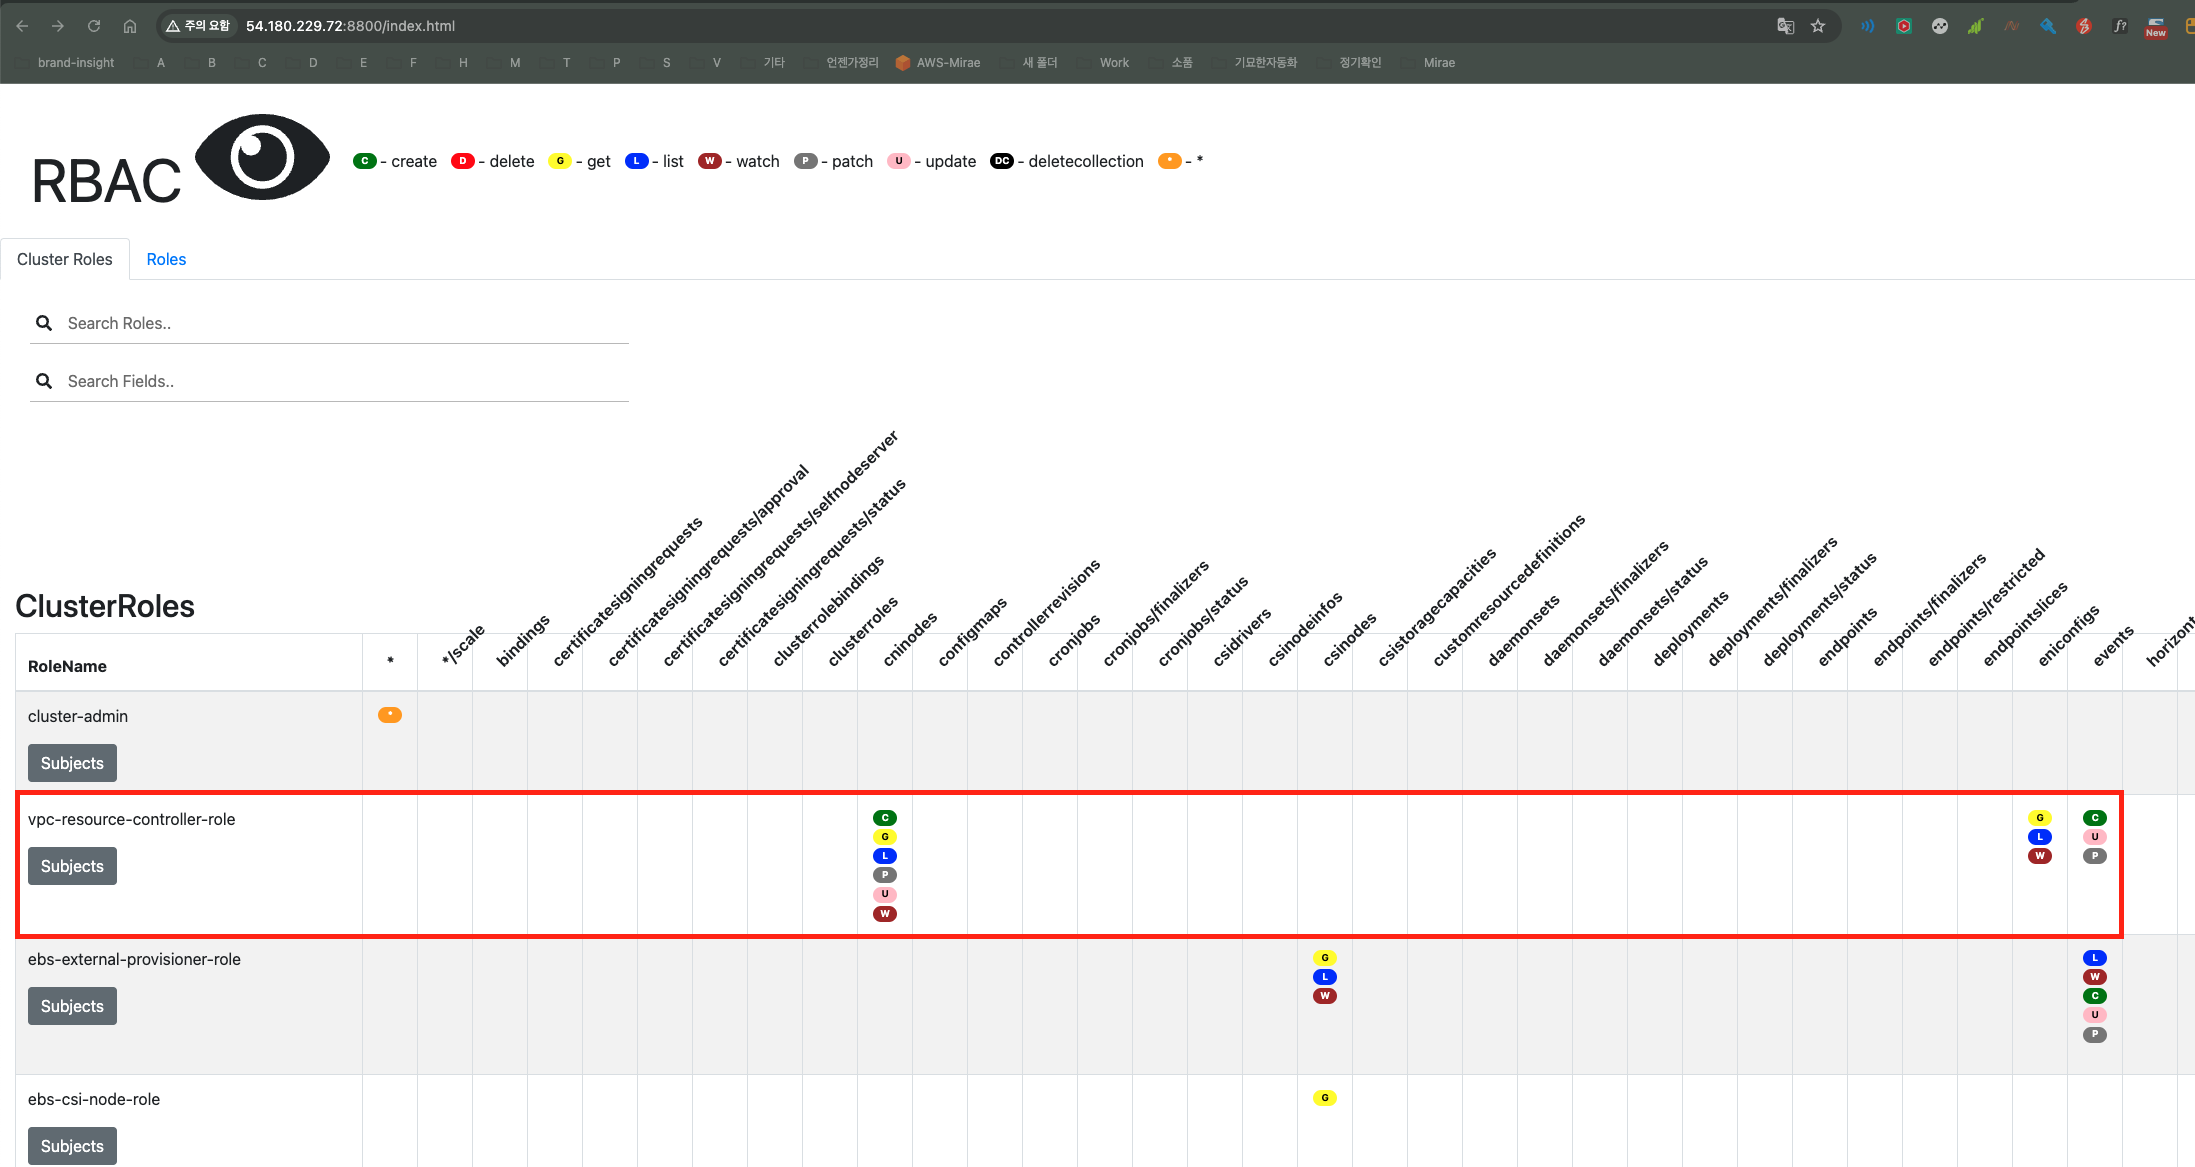Click the green create legend badge
This screenshot has height=1167, width=2195.
[365, 161]
